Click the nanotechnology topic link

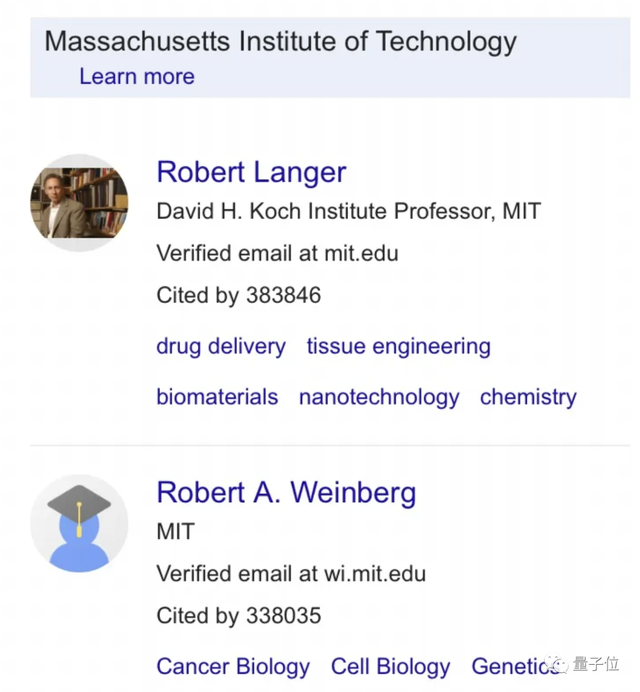[379, 396]
